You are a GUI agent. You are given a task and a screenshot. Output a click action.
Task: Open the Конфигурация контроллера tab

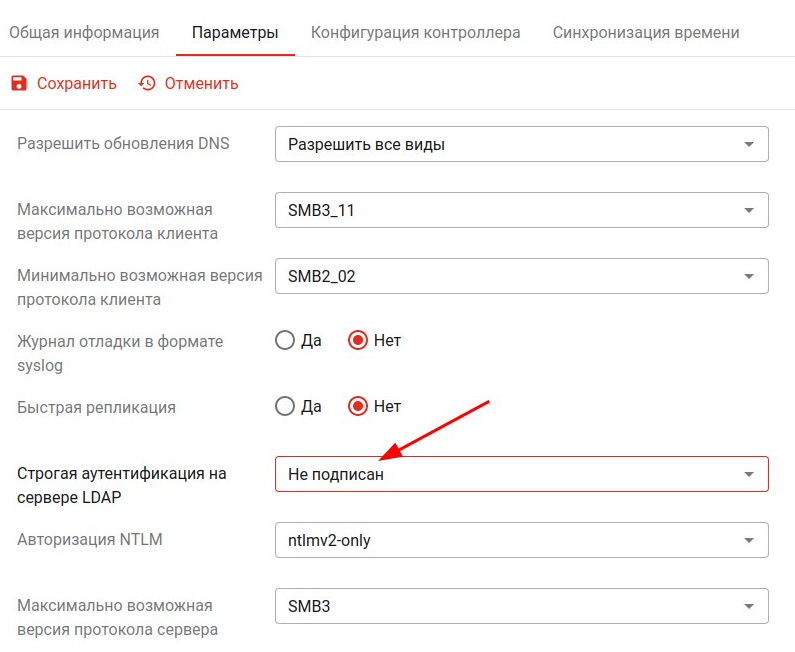coord(416,33)
